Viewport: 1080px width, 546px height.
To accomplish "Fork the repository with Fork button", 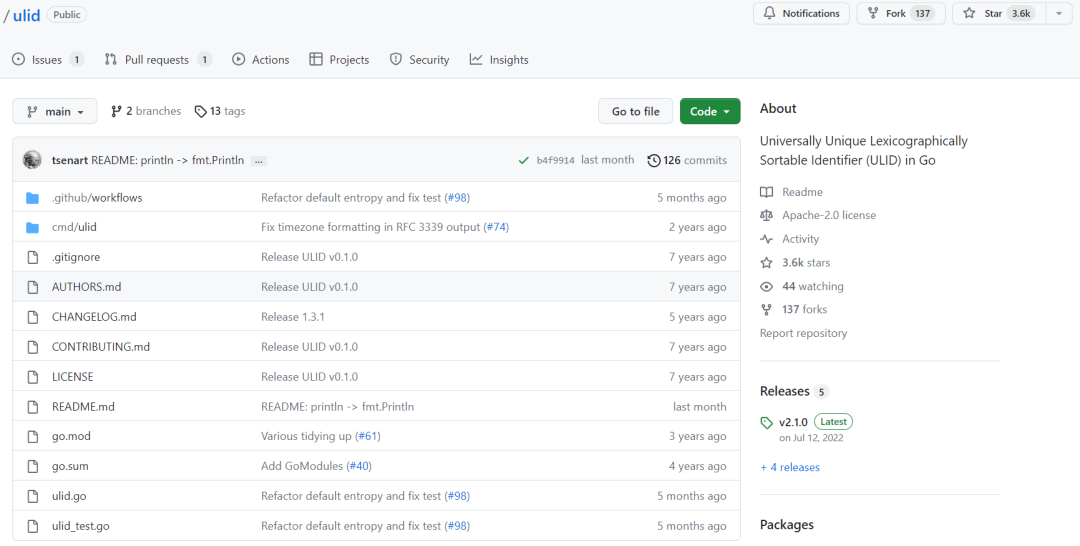I will [901, 14].
